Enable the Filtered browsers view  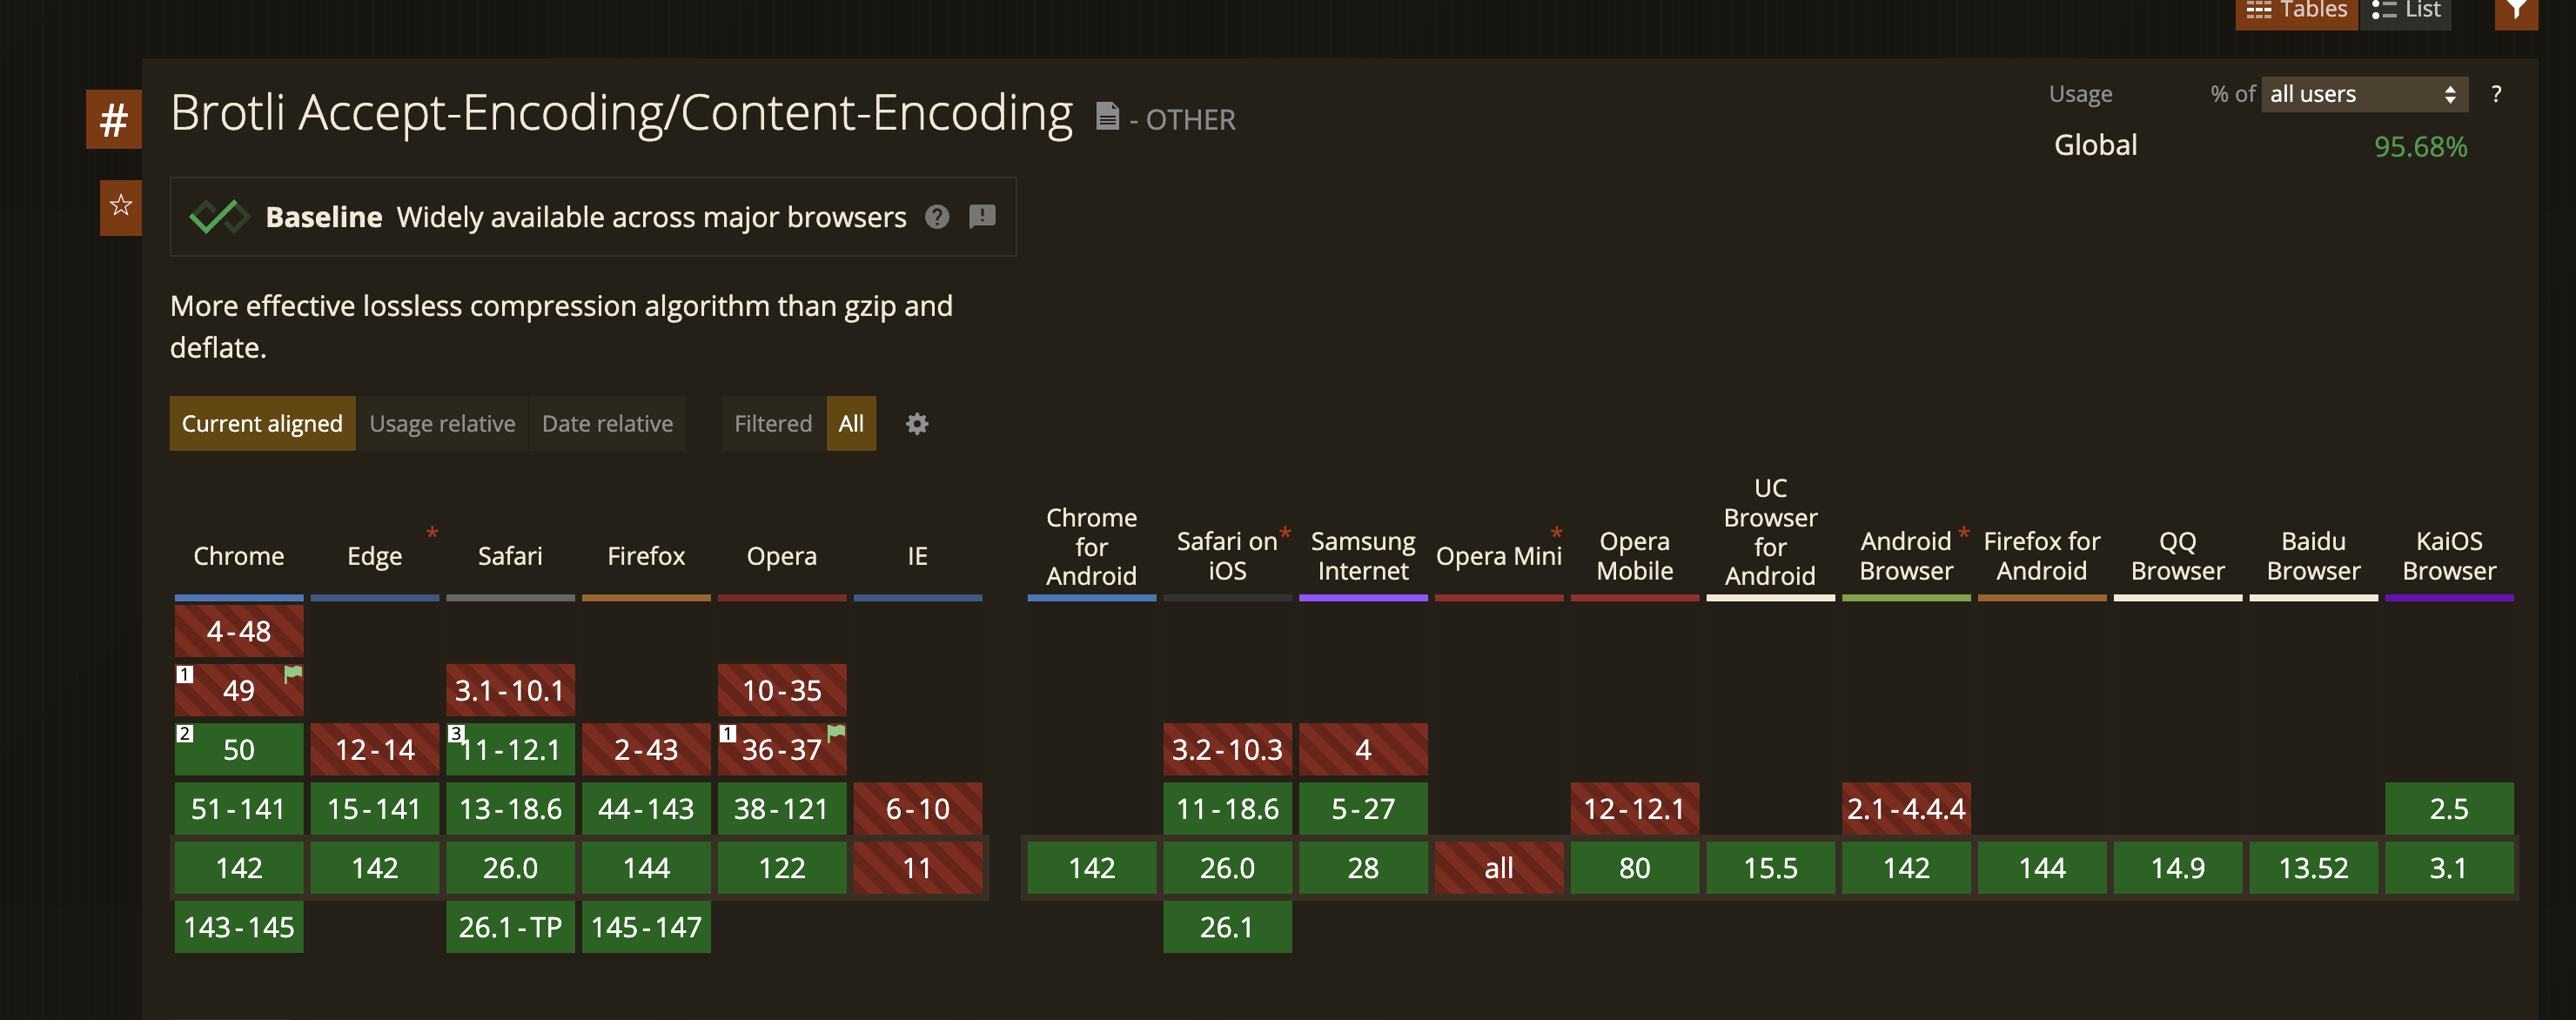click(772, 424)
